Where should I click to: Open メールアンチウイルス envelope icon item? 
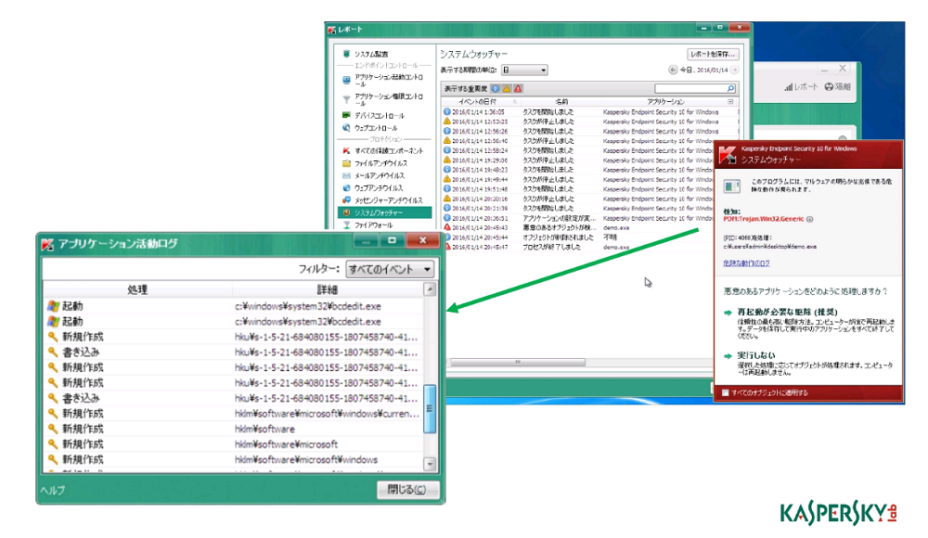(373, 176)
